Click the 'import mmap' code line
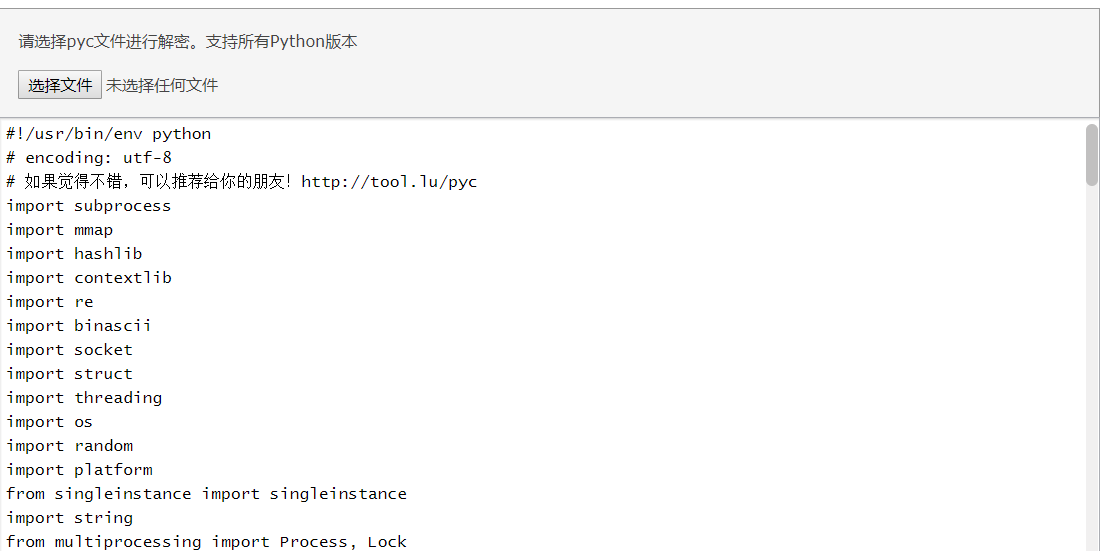 click(59, 230)
